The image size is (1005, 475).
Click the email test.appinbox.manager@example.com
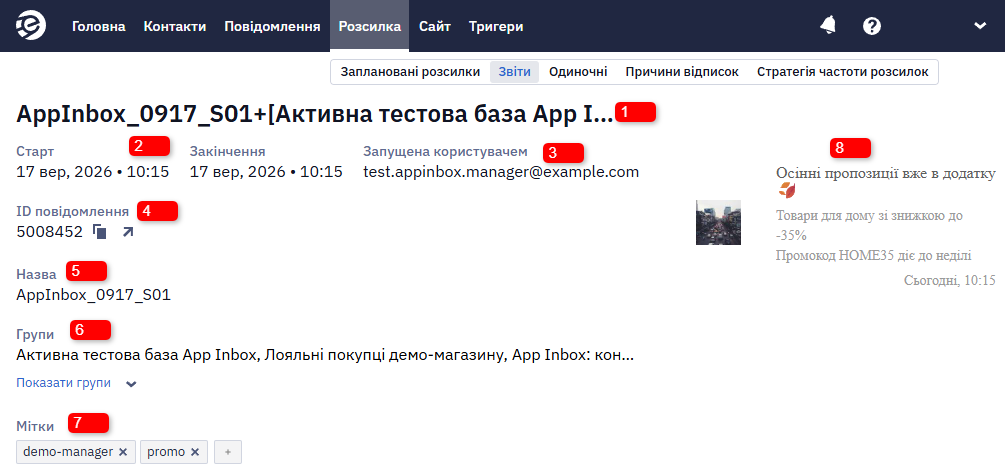501,172
